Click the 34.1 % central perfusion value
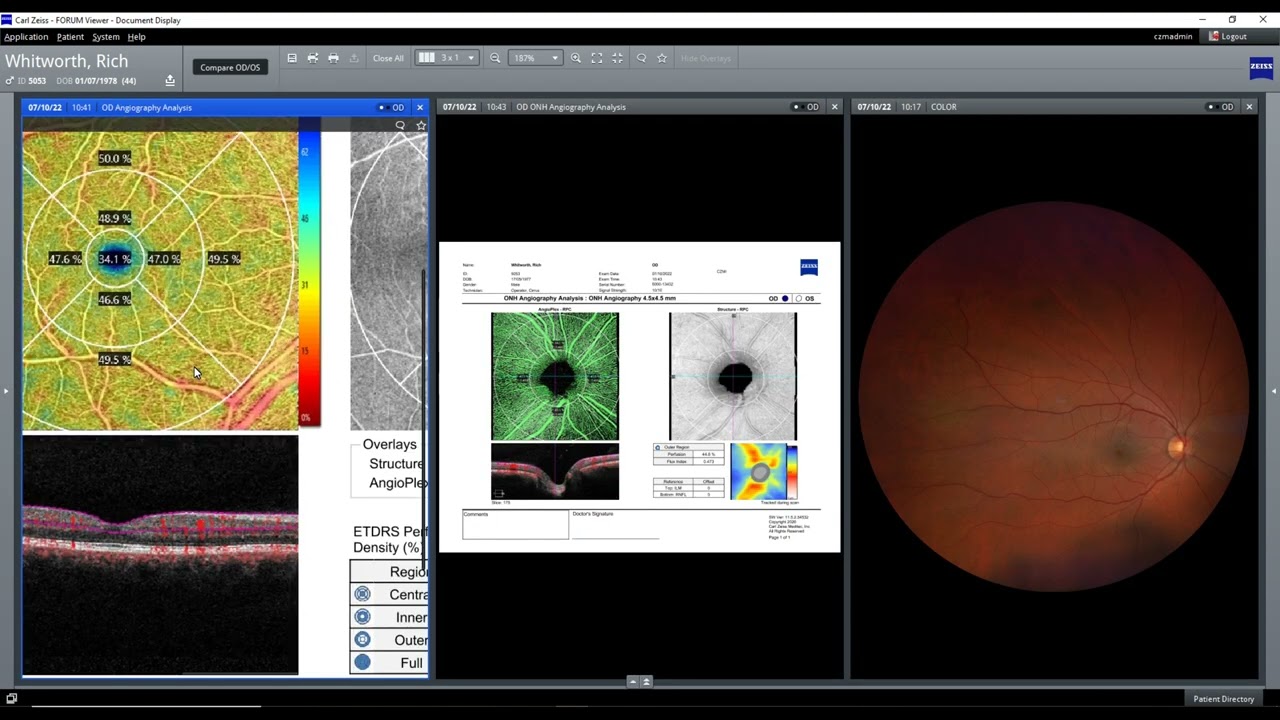 (115, 259)
